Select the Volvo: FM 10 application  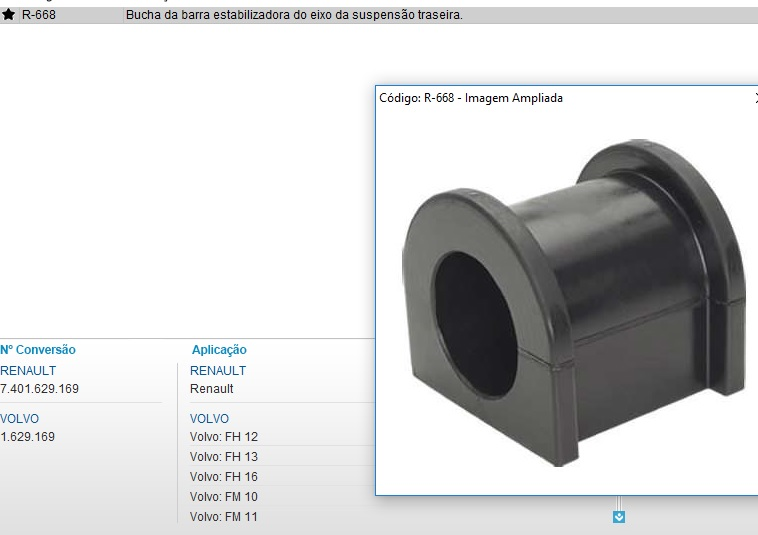click(224, 497)
